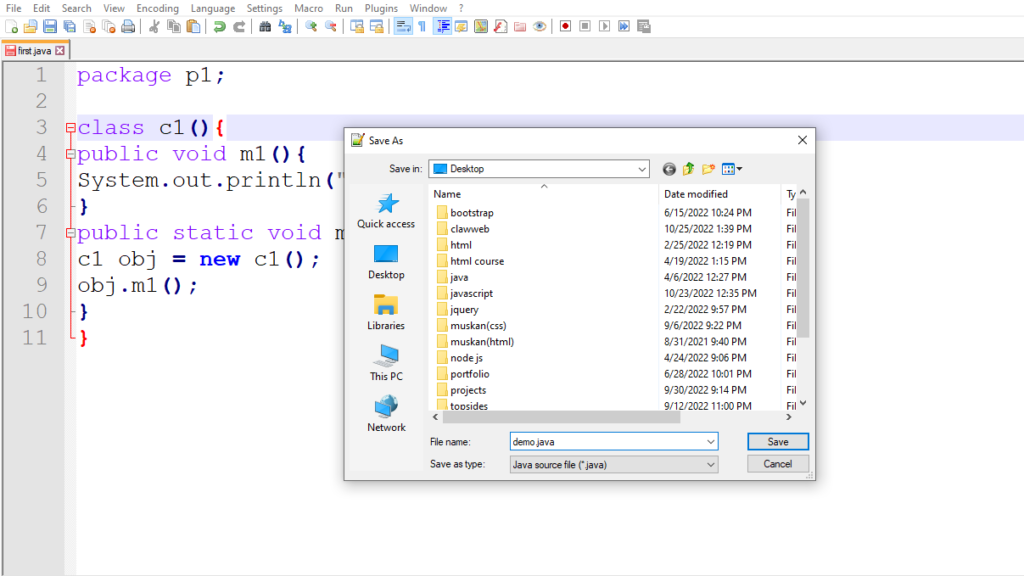Select Network in places bar
The height and width of the screenshot is (576, 1024).
click(386, 414)
